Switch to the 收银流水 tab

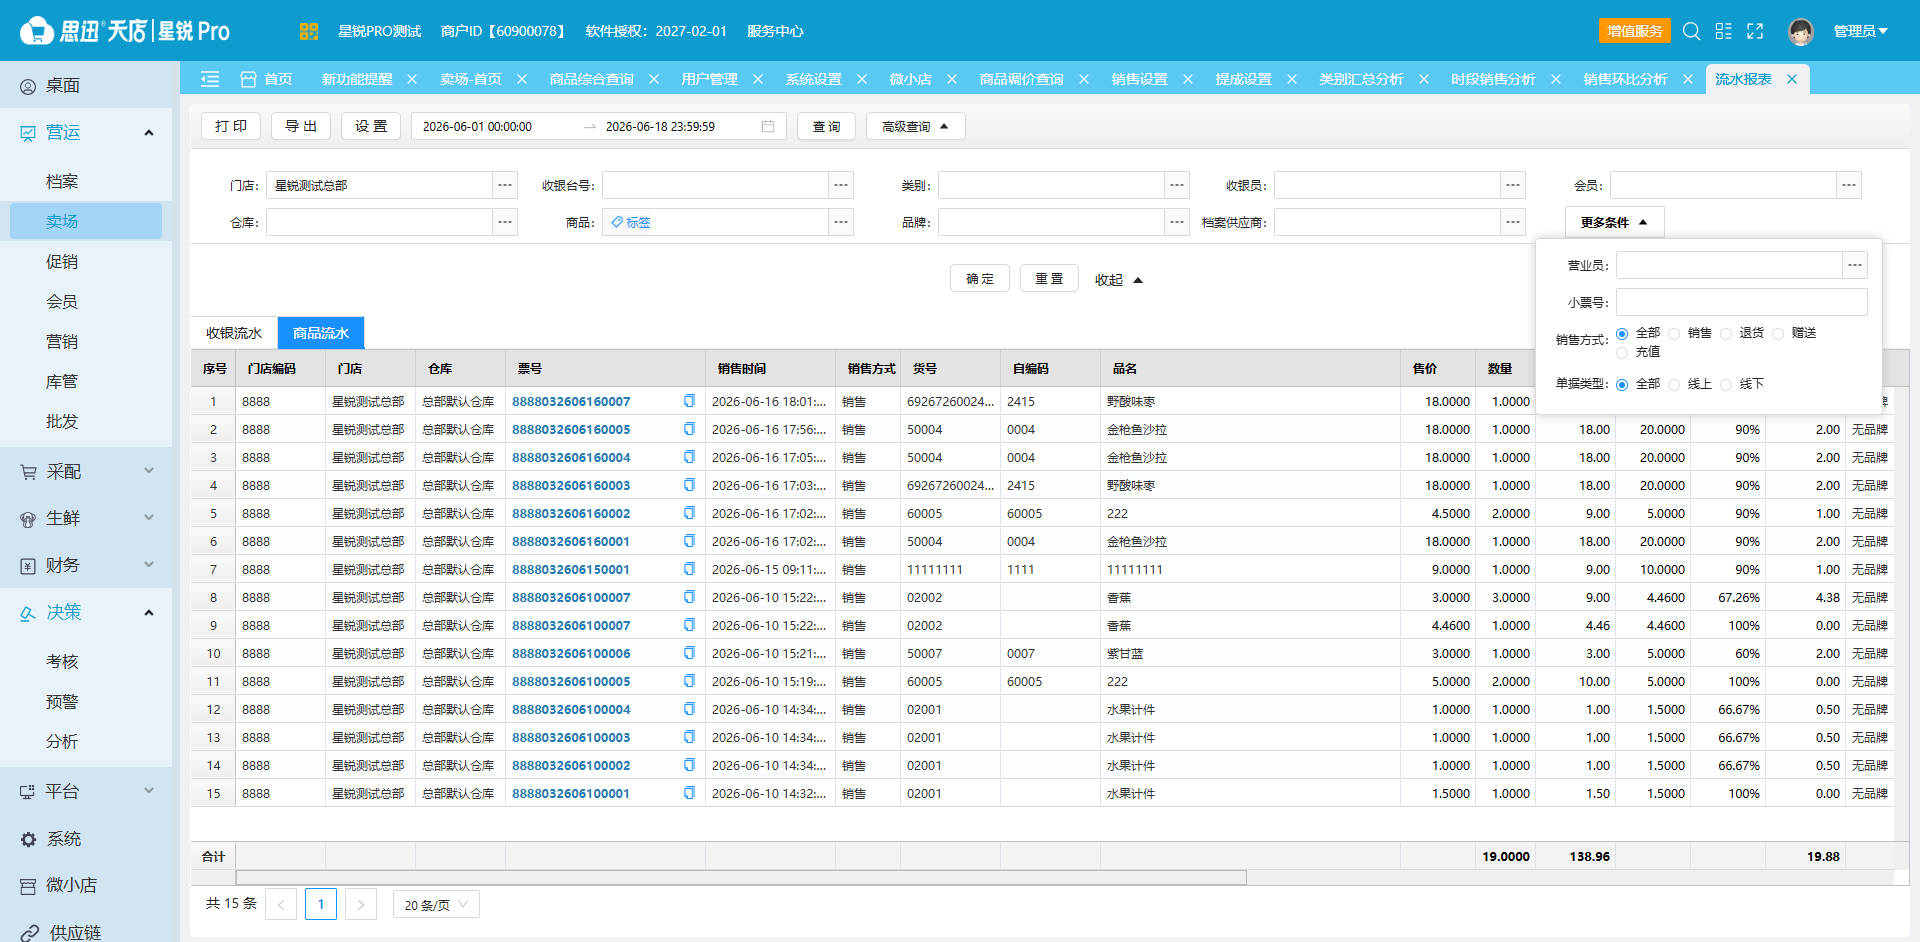[x=234, y=333]
